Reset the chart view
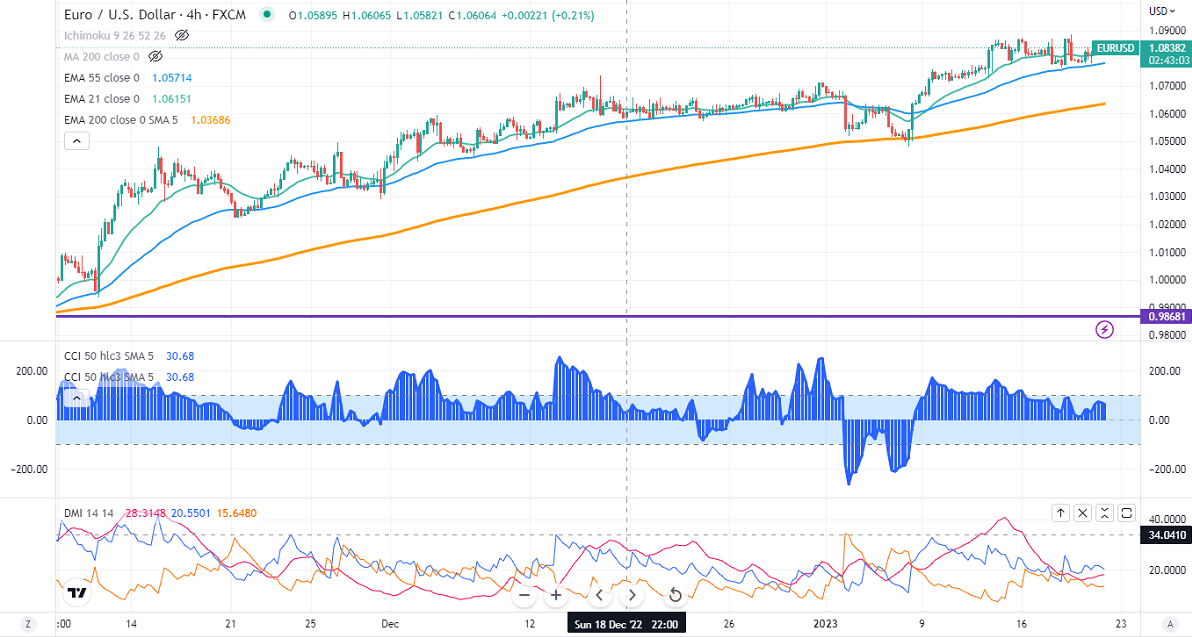Image resolution: width=1192 pixels, height=637 pixels. click(x=675, y=595)
